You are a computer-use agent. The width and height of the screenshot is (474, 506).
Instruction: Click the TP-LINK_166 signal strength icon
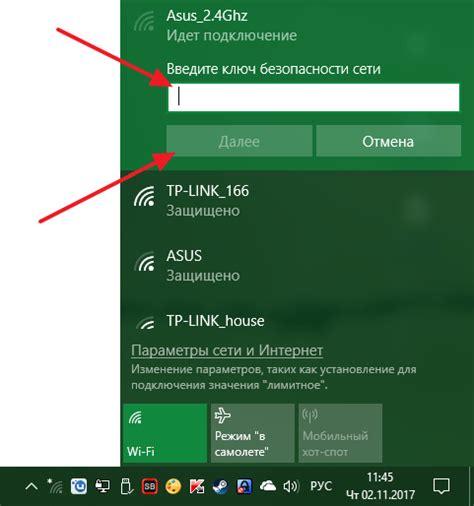(144, 196)
